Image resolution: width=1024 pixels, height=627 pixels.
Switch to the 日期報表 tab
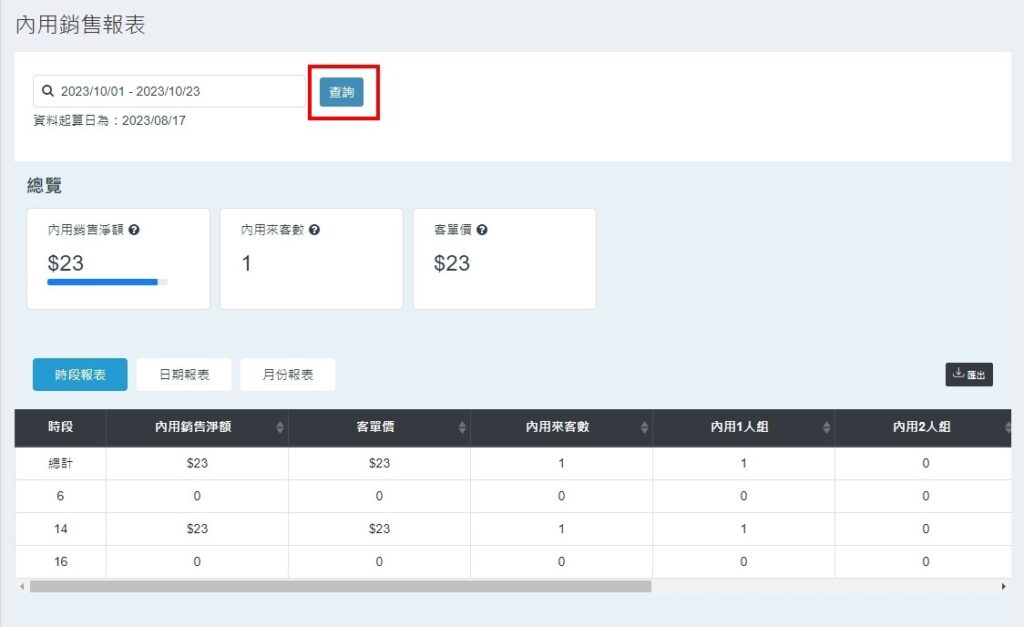[184, 374]
